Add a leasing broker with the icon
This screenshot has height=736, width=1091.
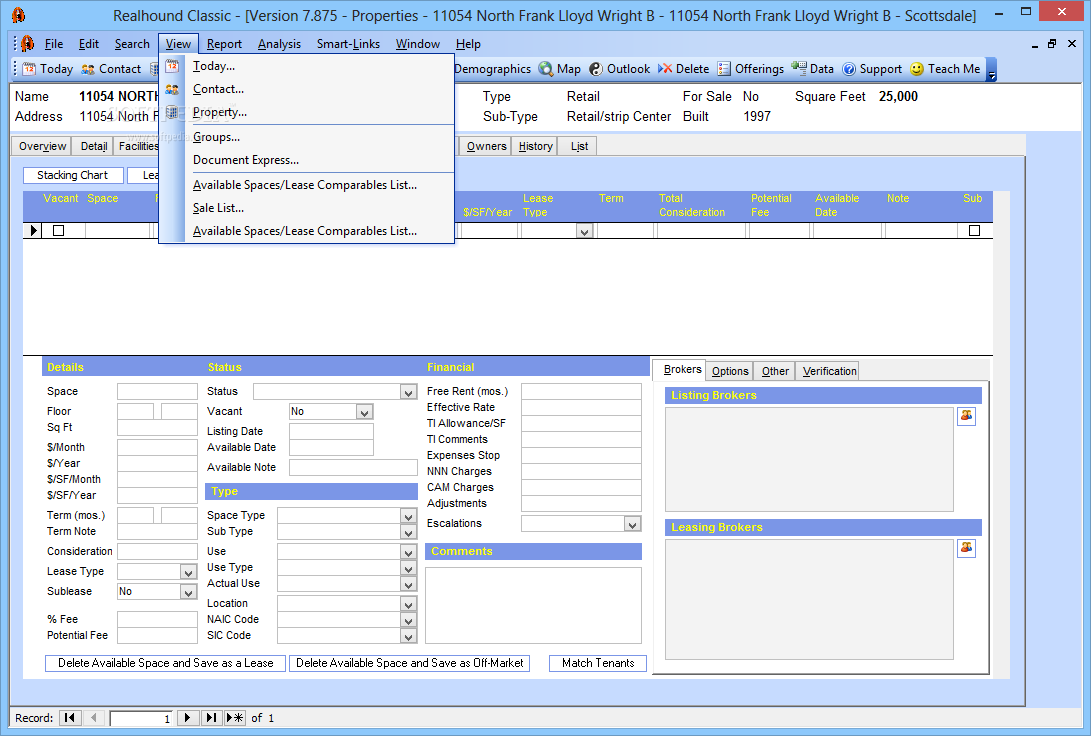(x=966, y=548)
